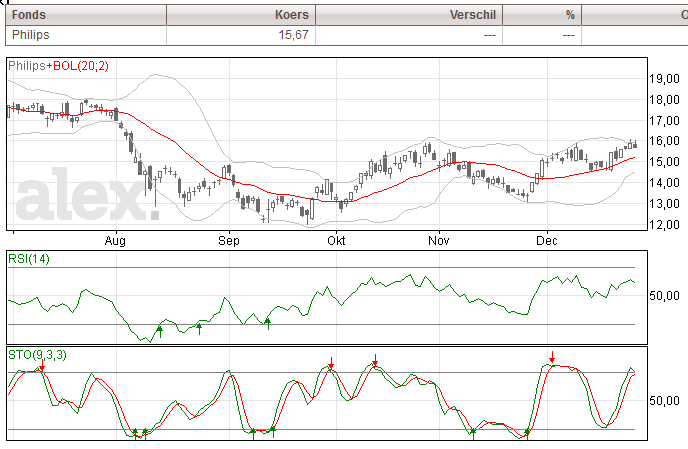The image size is (688, 449).
Task: Click the 14,00 price axis label
Action: [664, 183]
